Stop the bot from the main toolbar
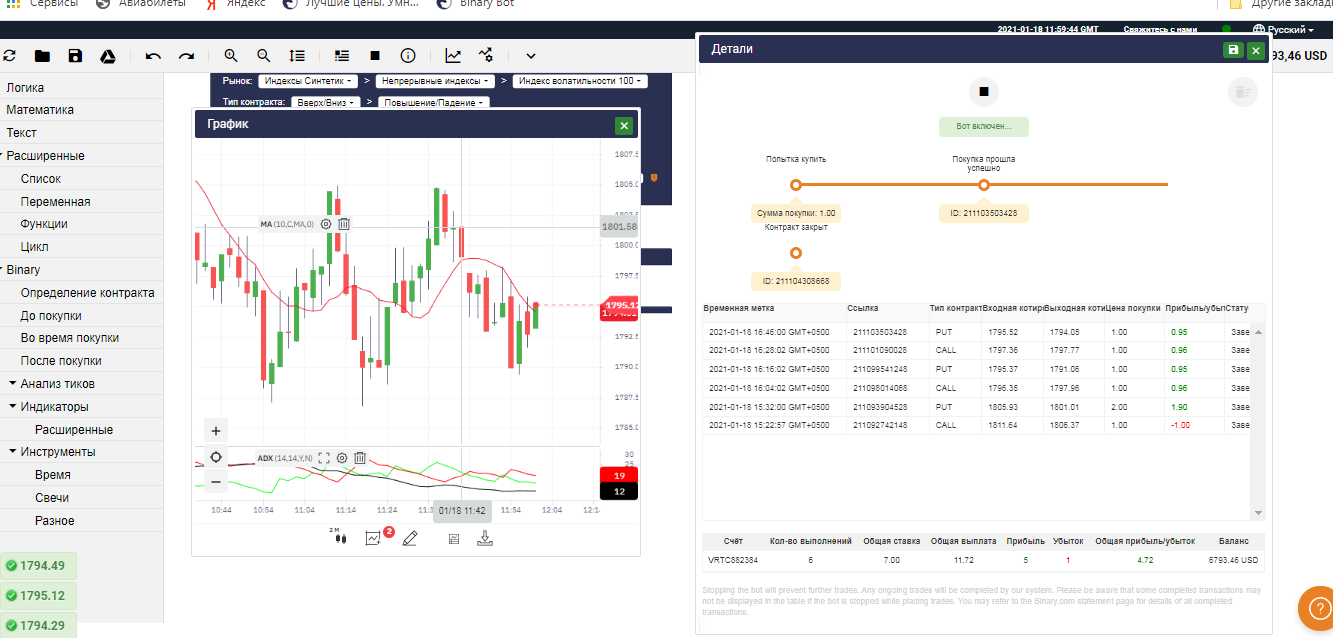This screenshot has width=1333, height=638. [375, 56]
